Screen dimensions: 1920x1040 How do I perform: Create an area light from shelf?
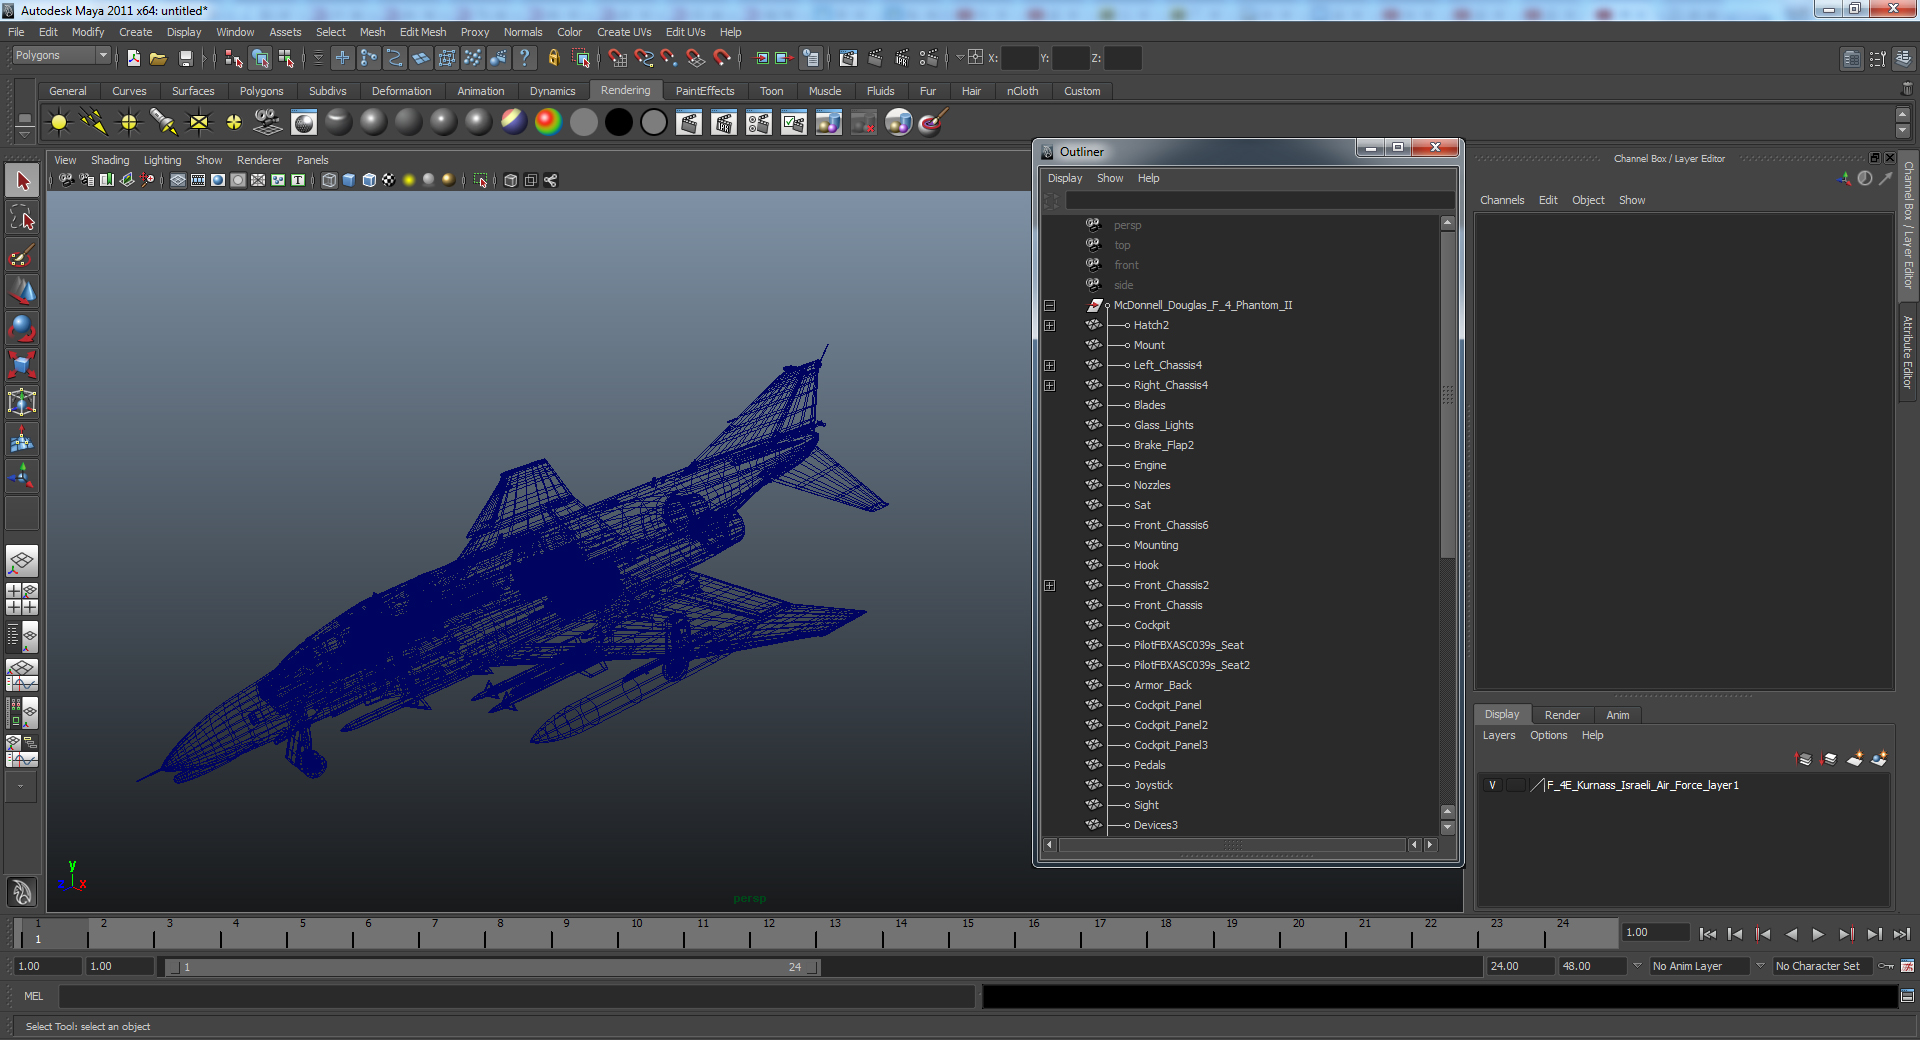[199, 123]
